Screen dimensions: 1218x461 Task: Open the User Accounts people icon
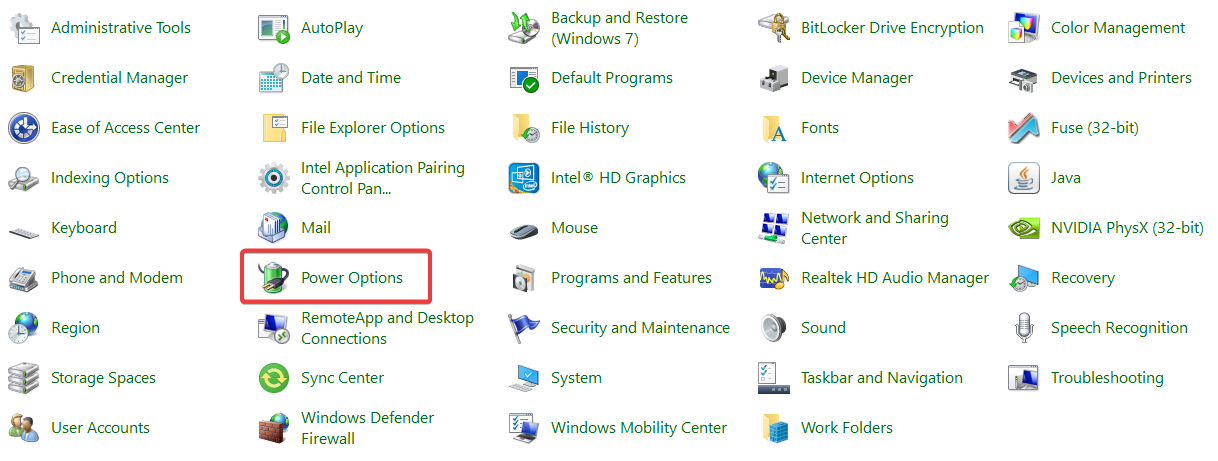pos(24,428)
